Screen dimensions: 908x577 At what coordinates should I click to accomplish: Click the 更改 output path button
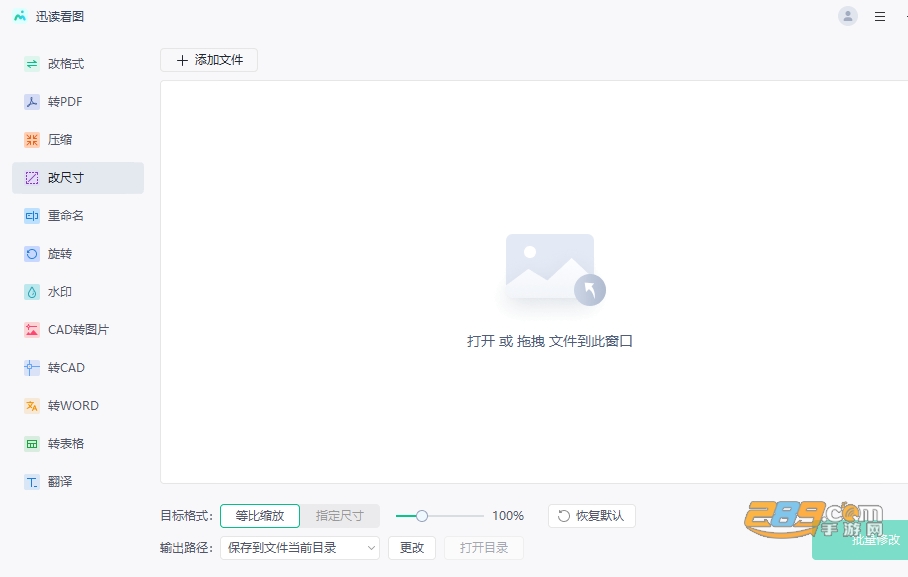pyautogui.click(x=412, y=548)
